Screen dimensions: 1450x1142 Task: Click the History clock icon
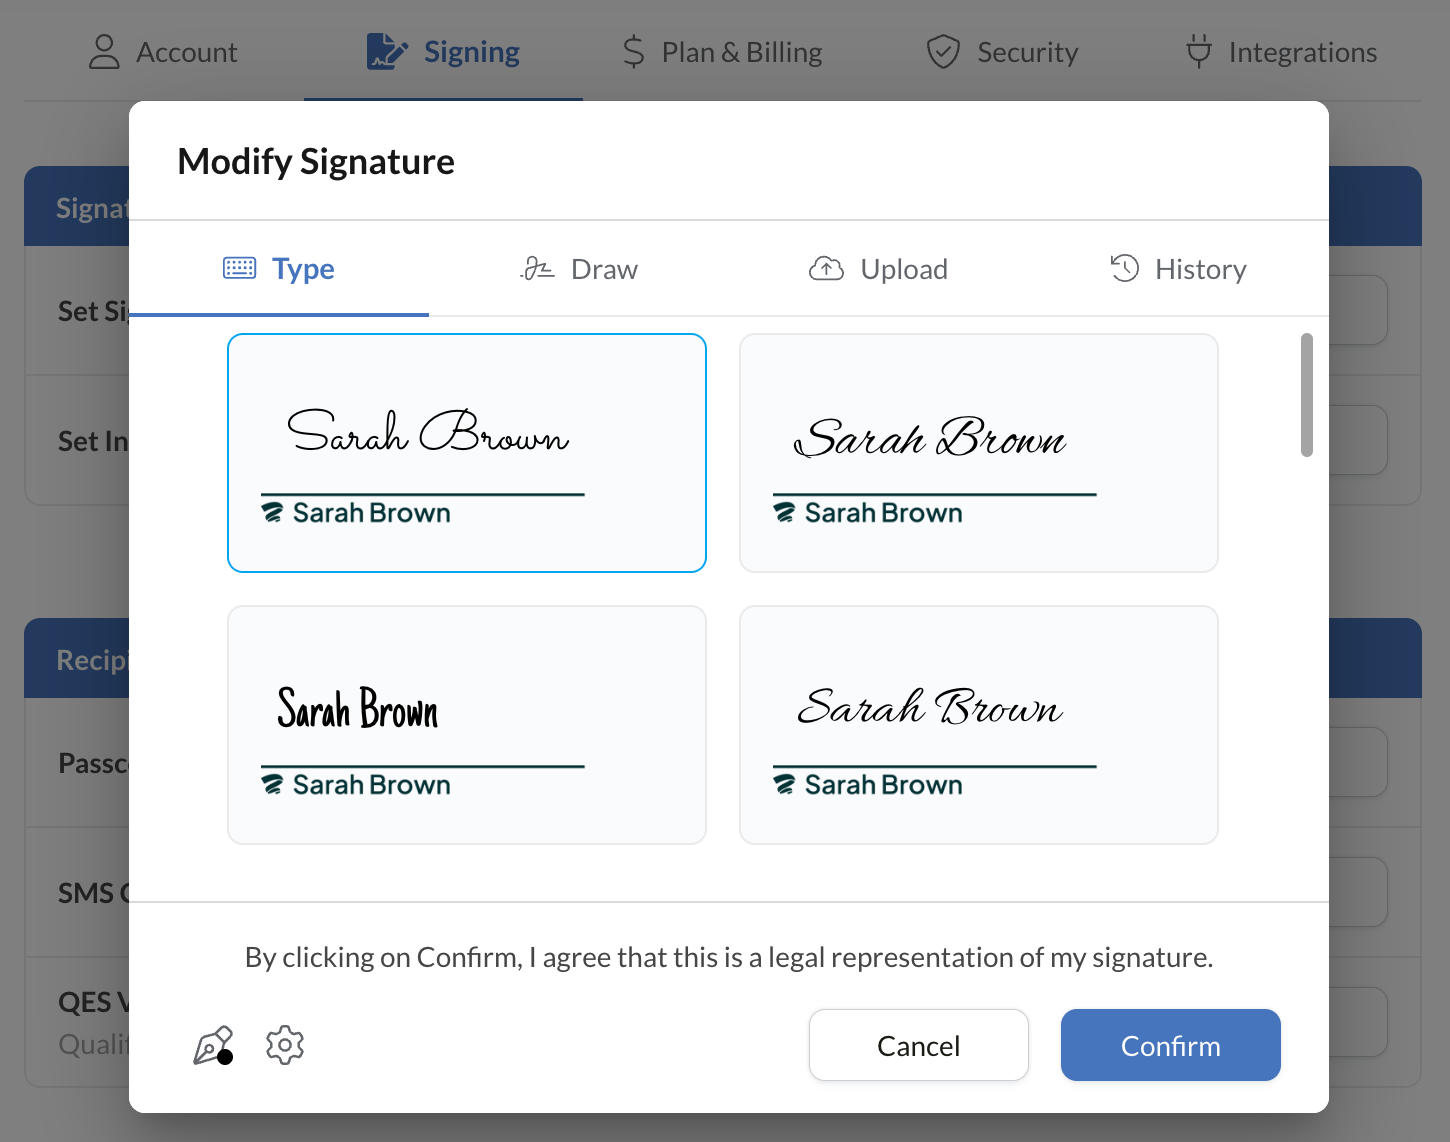point(1125,268)
